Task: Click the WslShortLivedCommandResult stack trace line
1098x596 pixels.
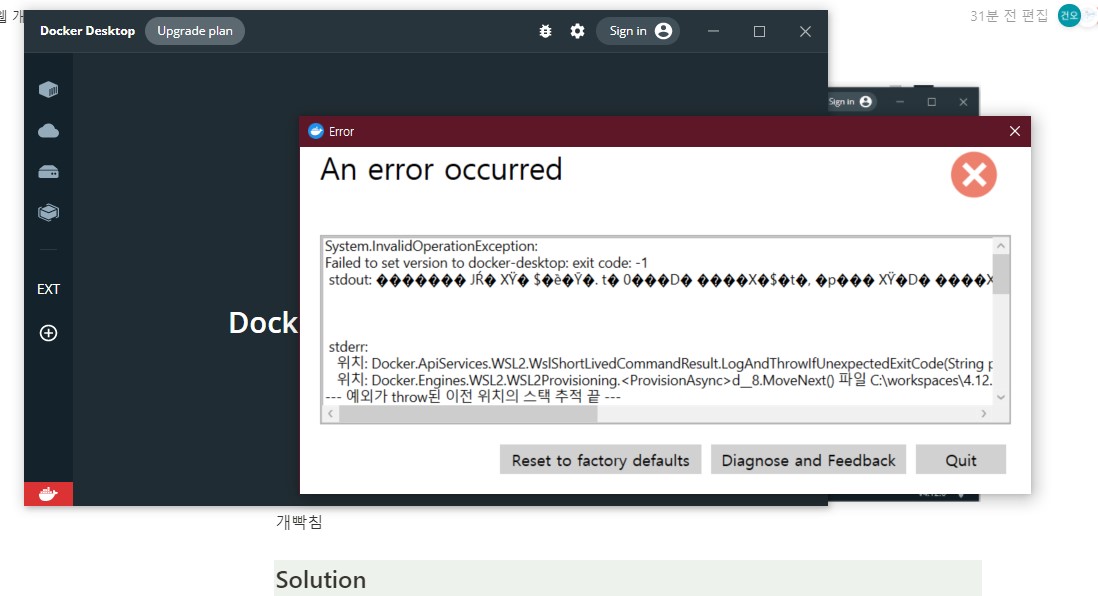Action: click(665, 363)
